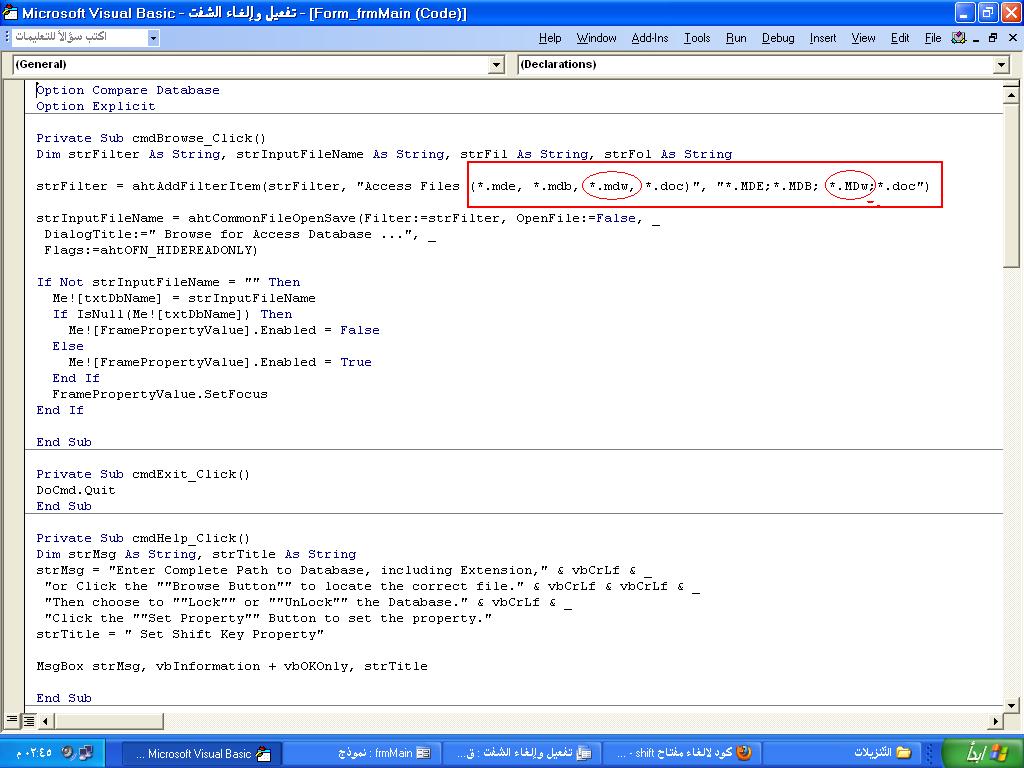The height and width of the screenshot is (768, 1024).
Task: Click the volume icon in the system tray
Action: click(68, 752)
